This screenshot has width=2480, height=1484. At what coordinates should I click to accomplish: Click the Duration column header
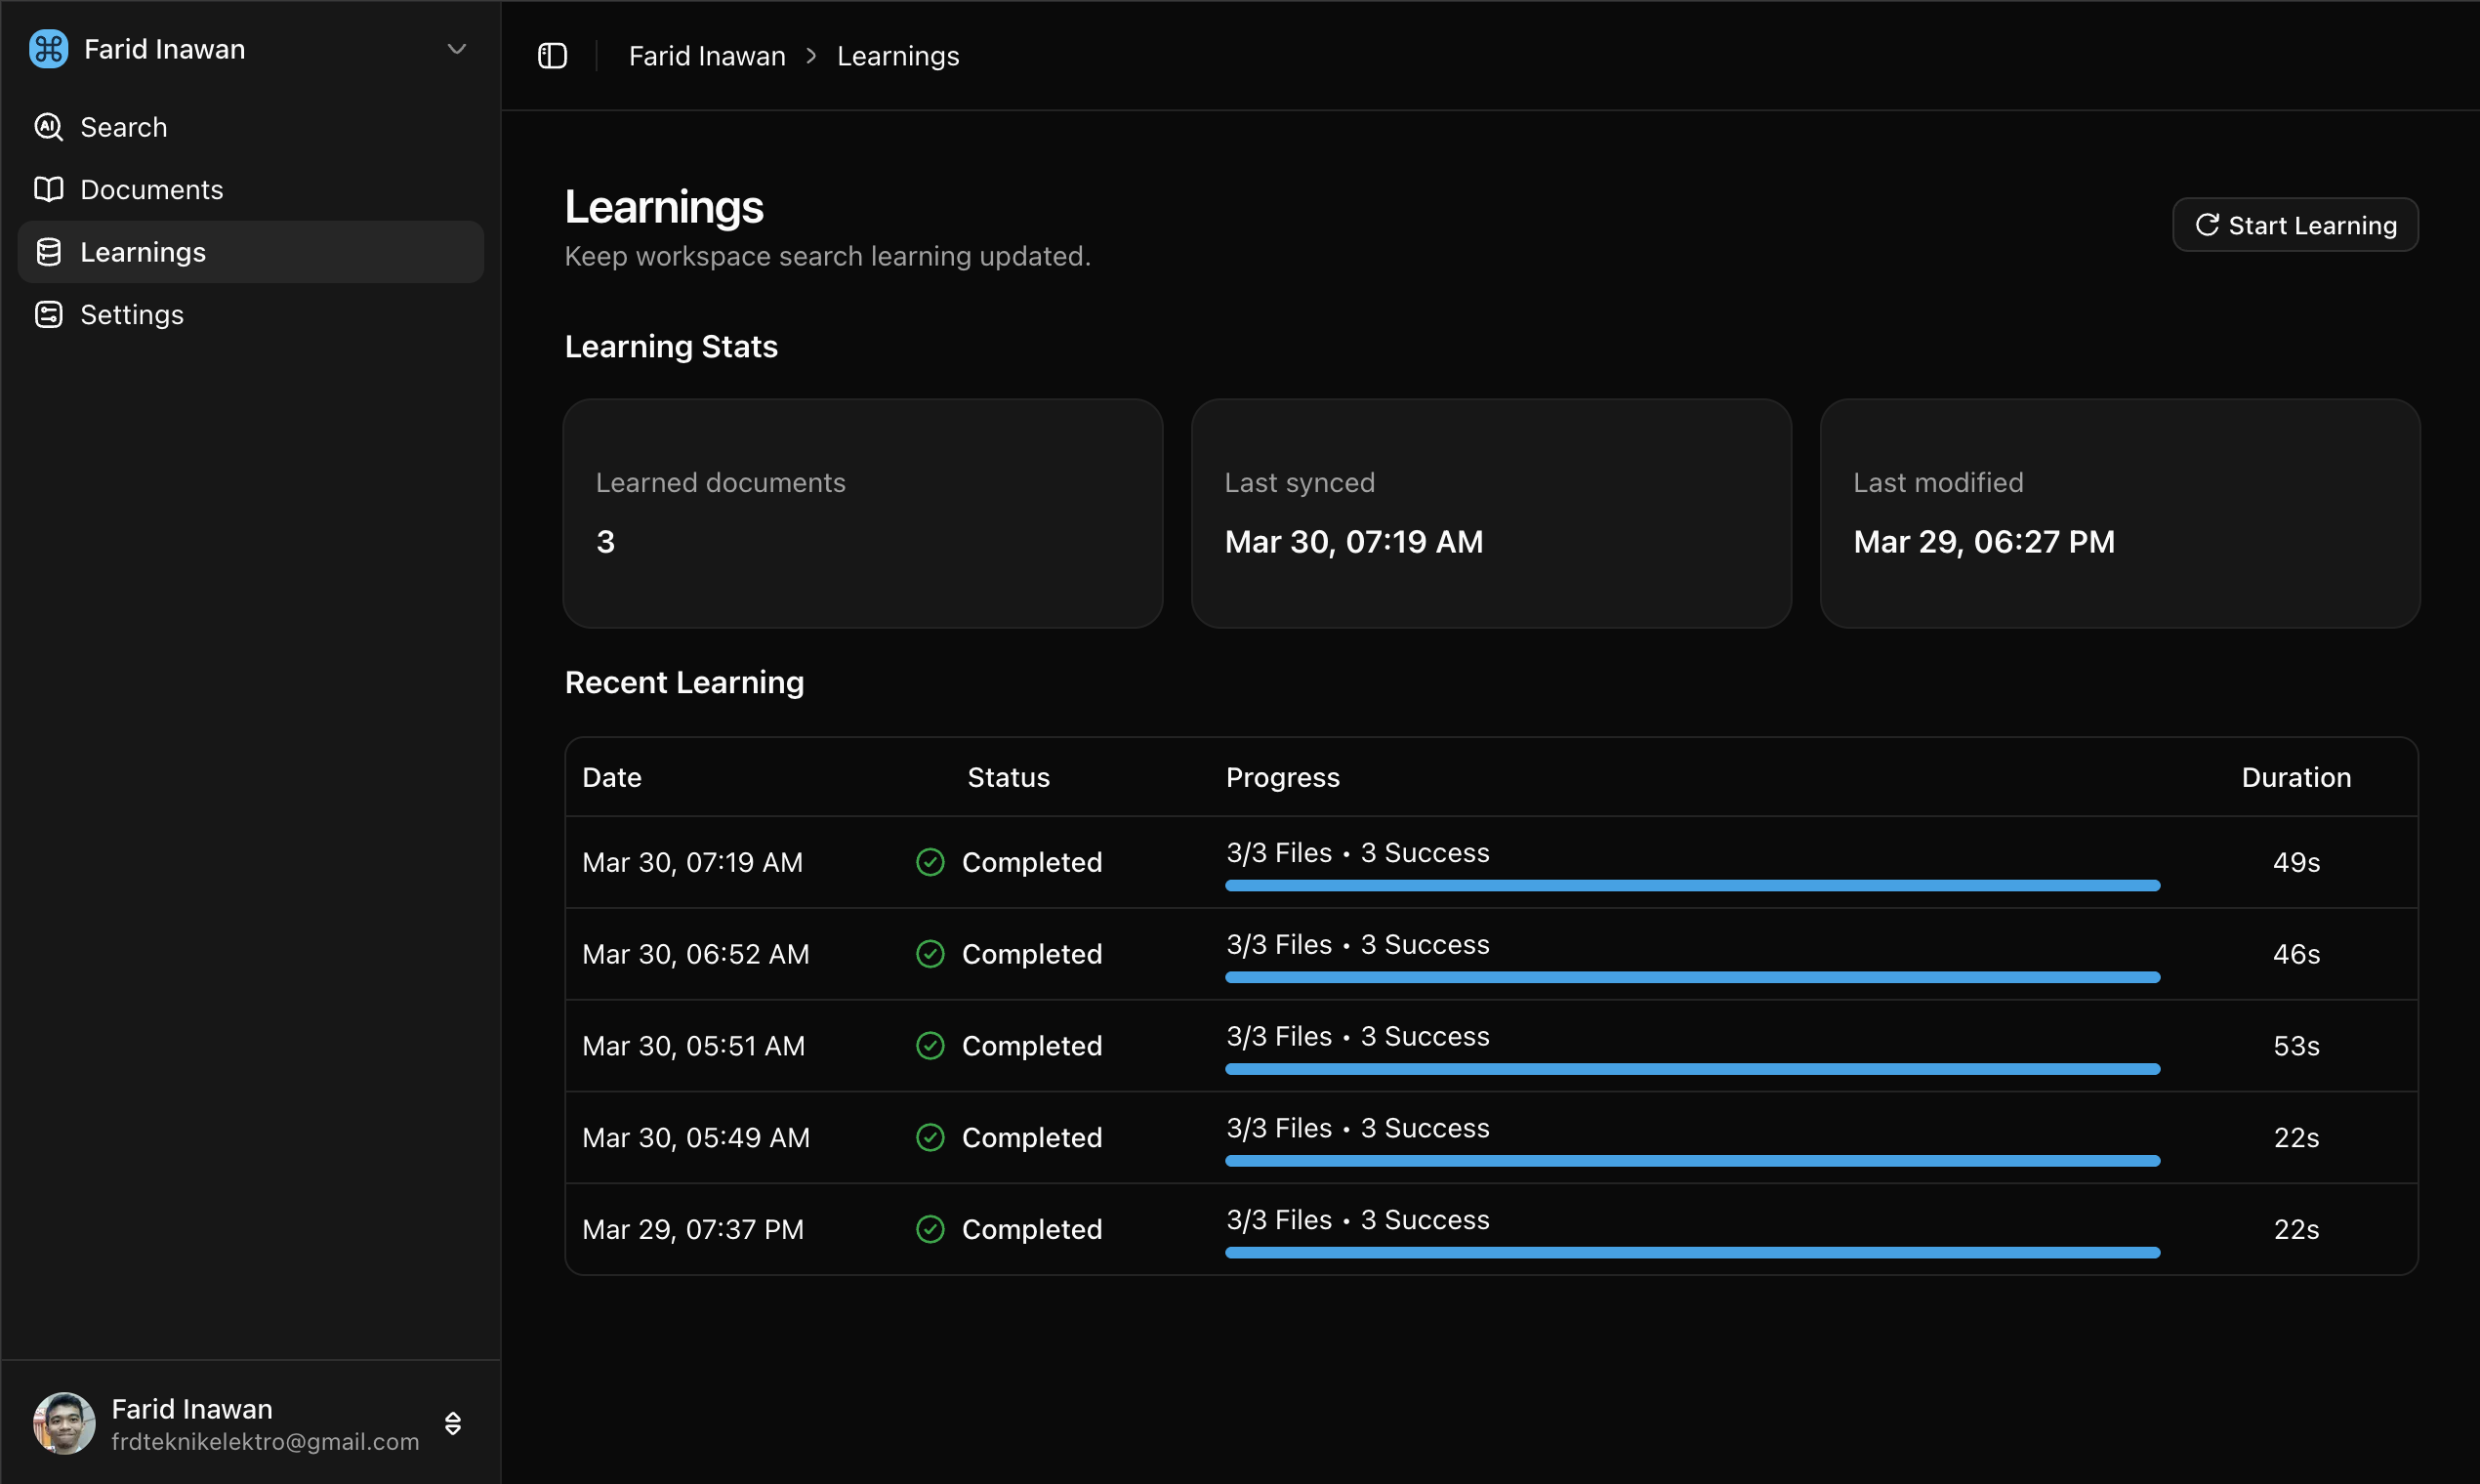coord(2296,777)
